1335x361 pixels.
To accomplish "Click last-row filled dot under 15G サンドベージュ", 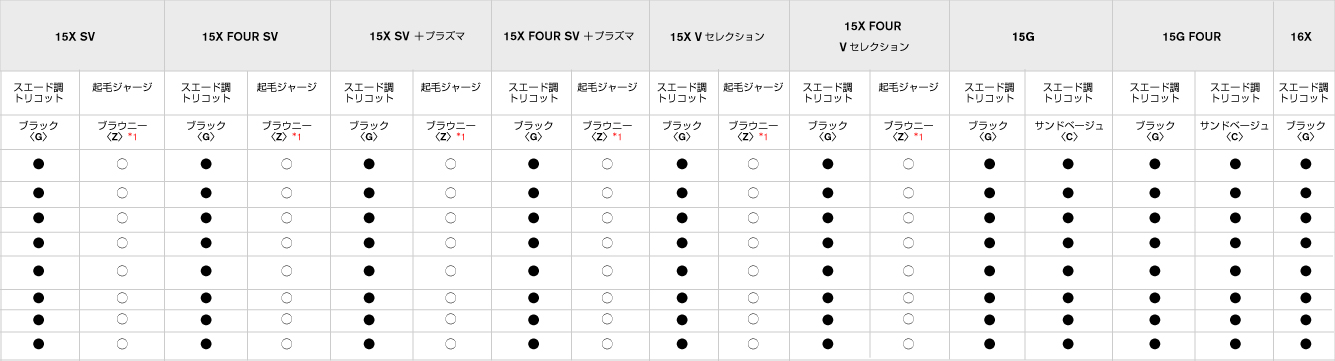I will pos(1068,344).
